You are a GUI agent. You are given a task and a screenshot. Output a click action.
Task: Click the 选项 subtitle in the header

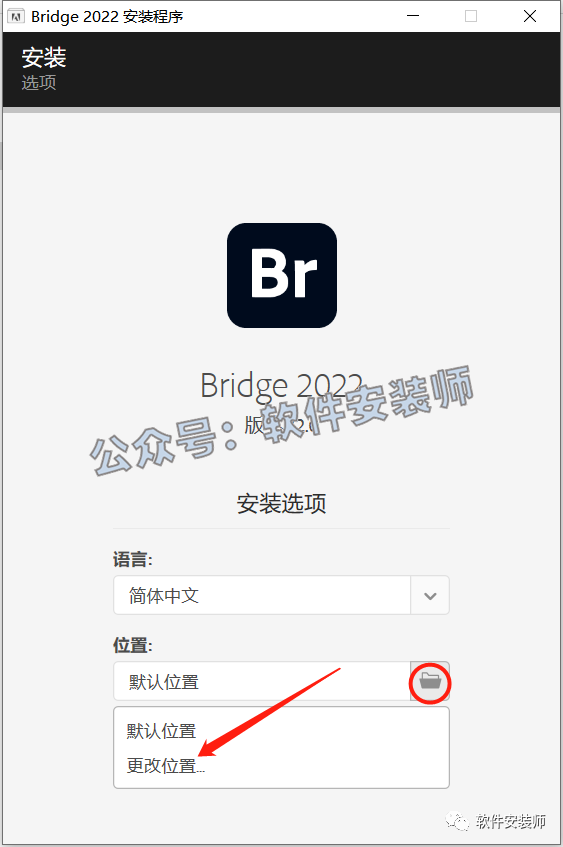[39, 83]
